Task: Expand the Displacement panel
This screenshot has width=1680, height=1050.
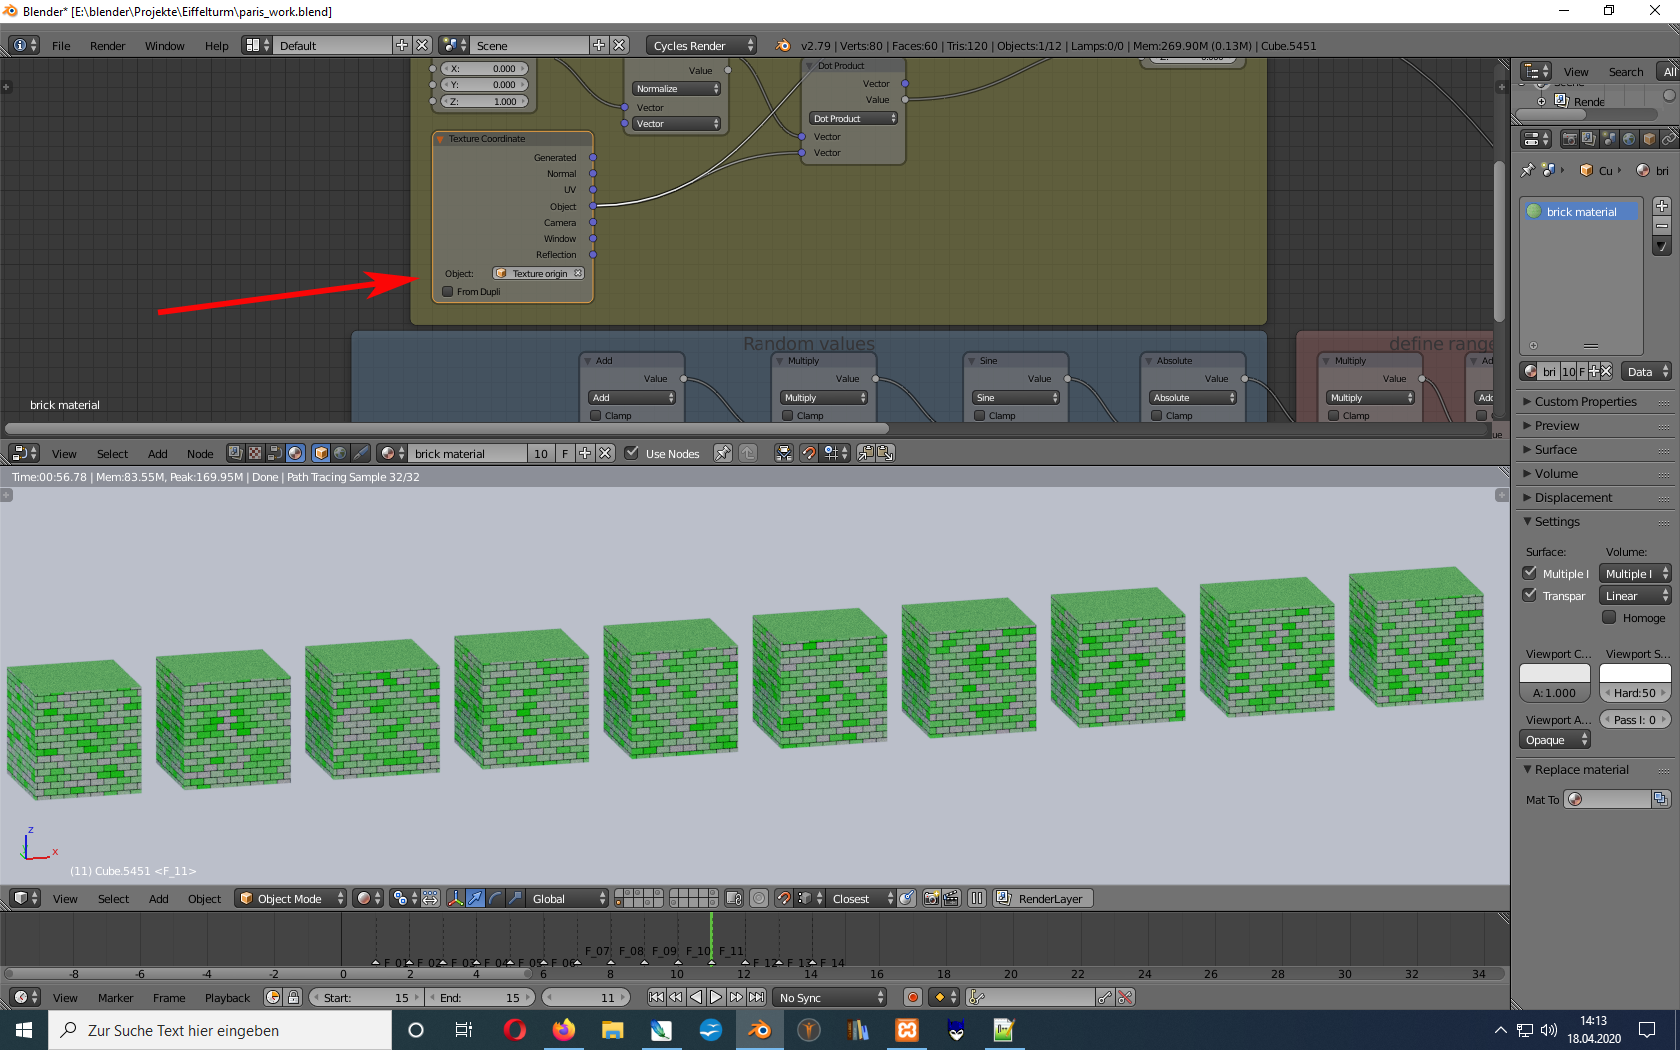Action: [x=1573, y=498]
